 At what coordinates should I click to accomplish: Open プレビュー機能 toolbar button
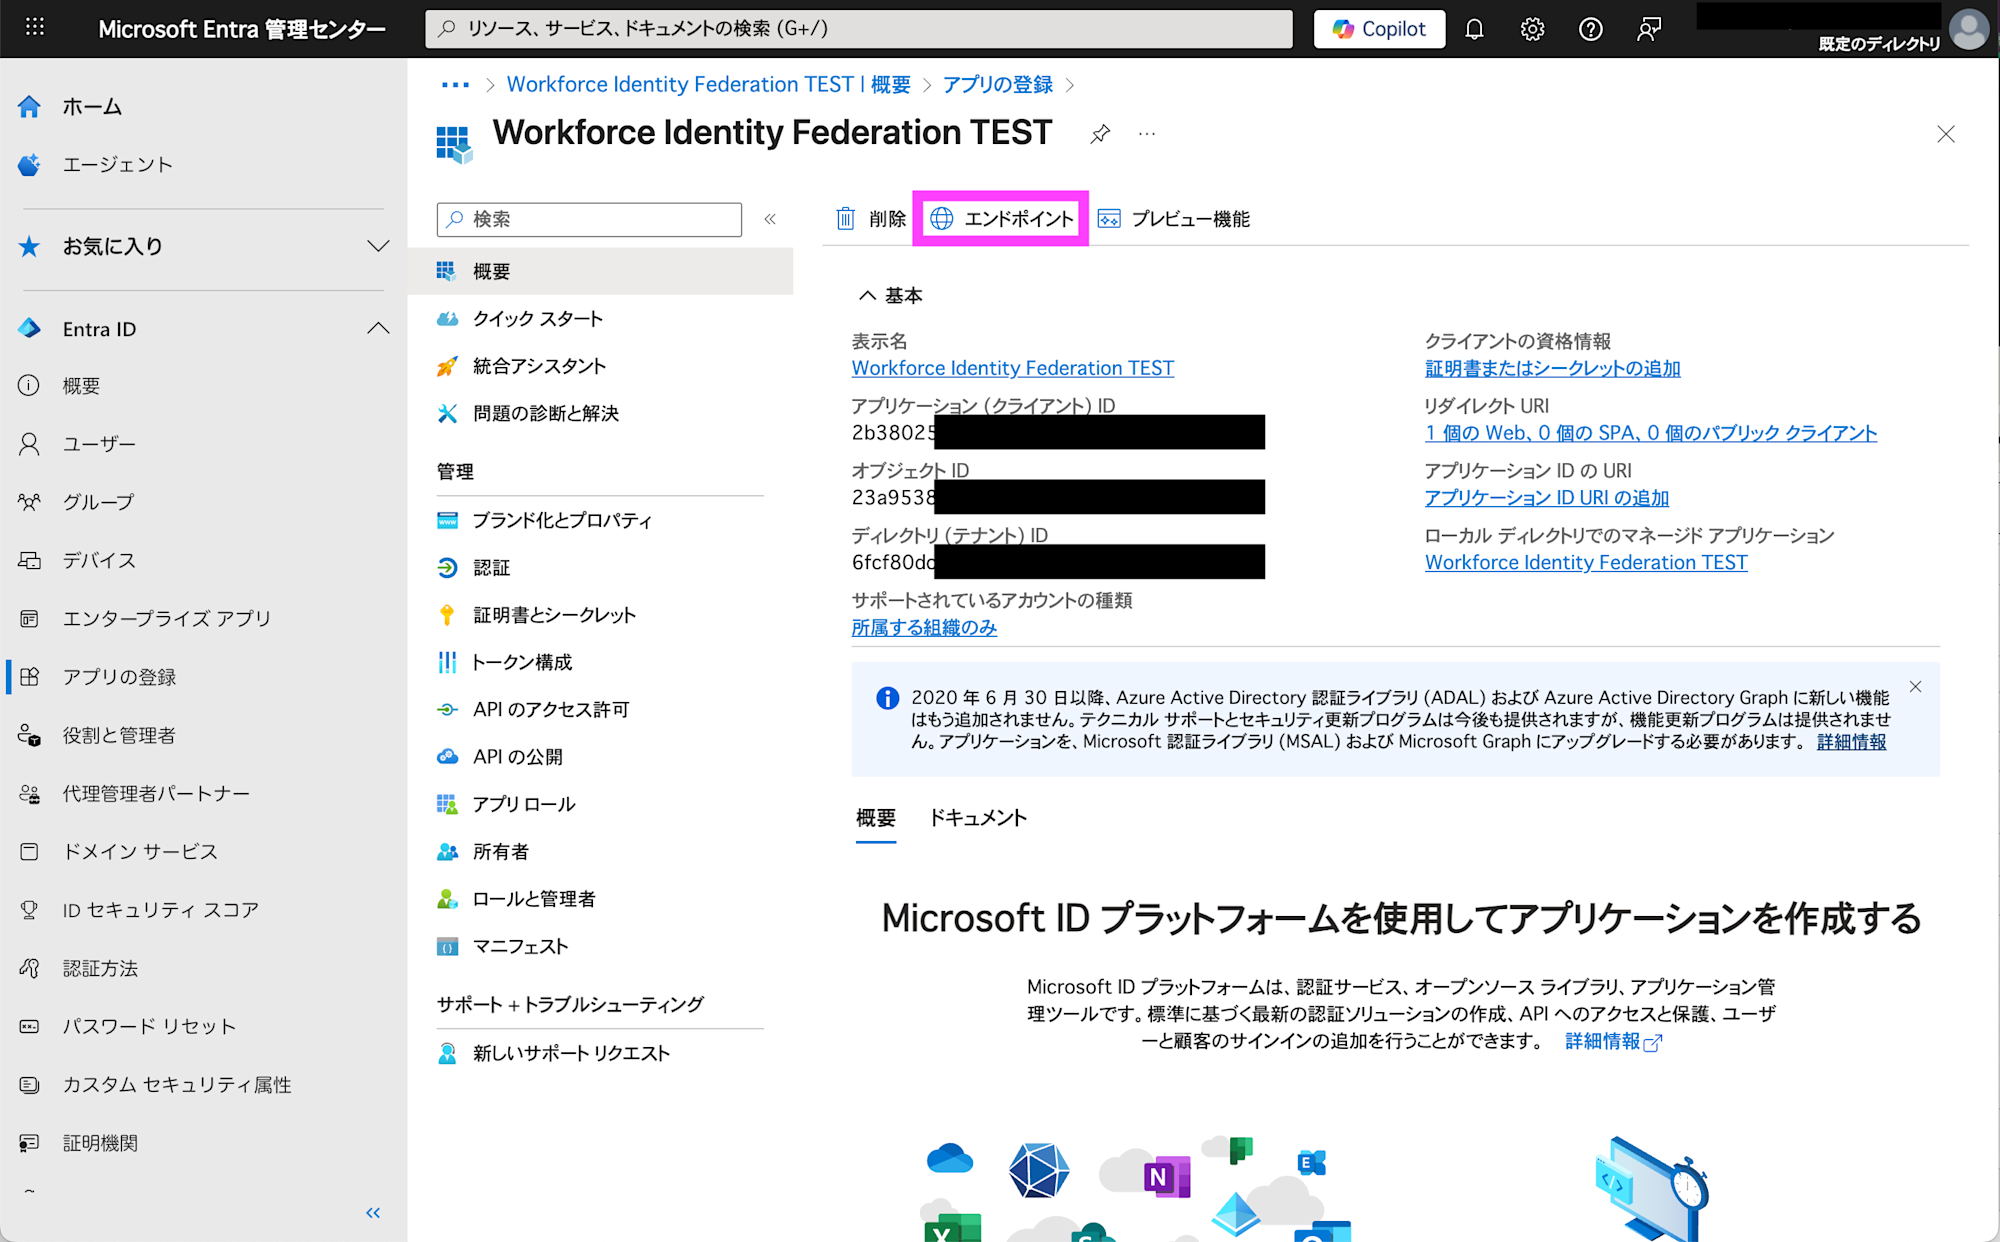[1174, 219]
